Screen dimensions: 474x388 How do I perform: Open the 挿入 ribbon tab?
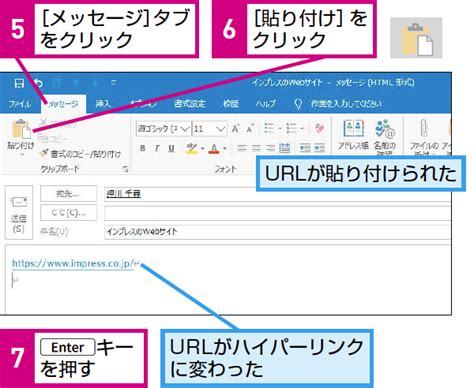point(103,104)
